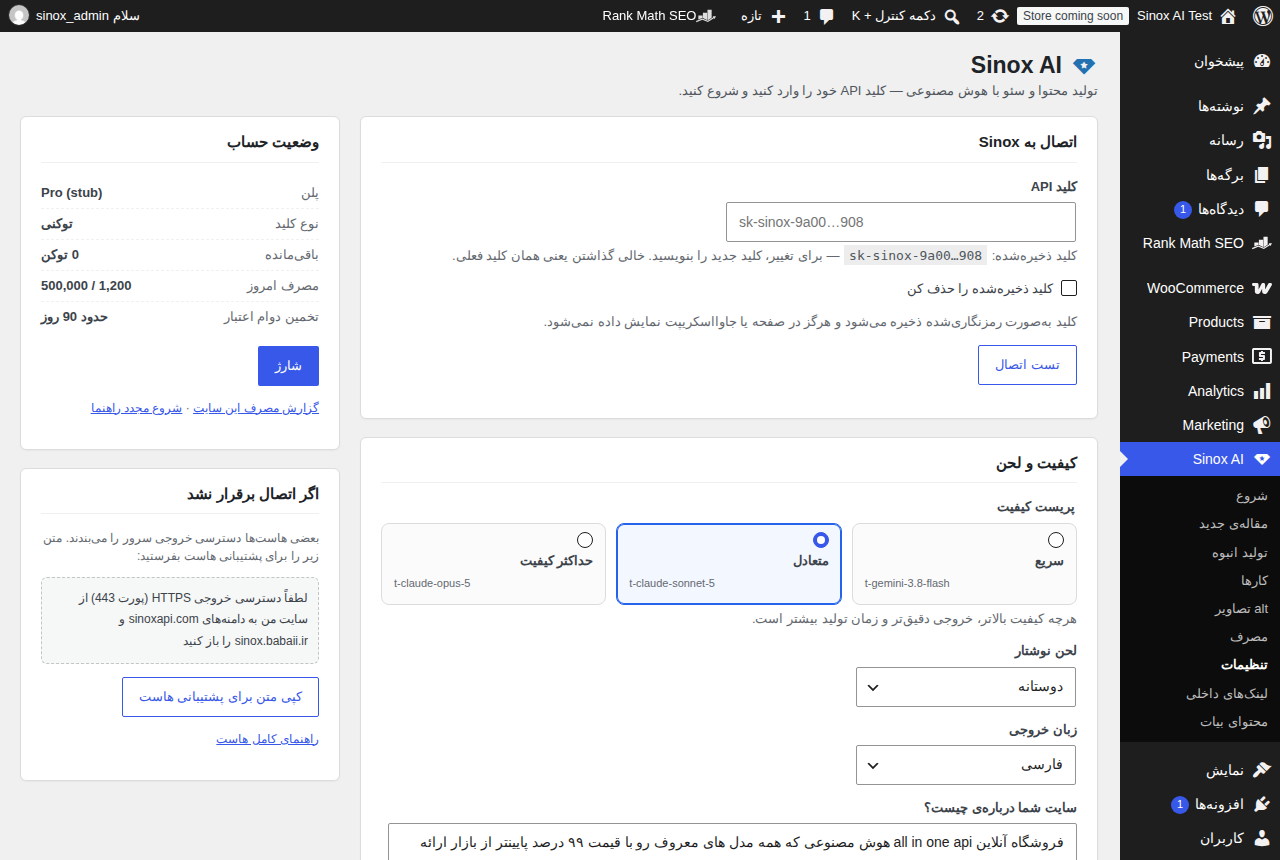The image size is (1280, 860).
Task: Select the سریع quality preset radio
Action: click(x=1056, y=540)
